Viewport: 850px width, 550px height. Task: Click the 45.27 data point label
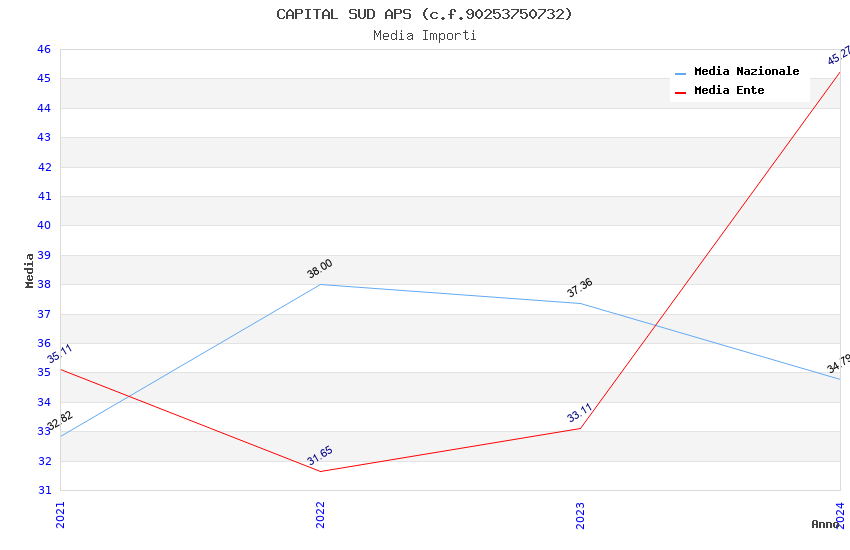[839, 55]
